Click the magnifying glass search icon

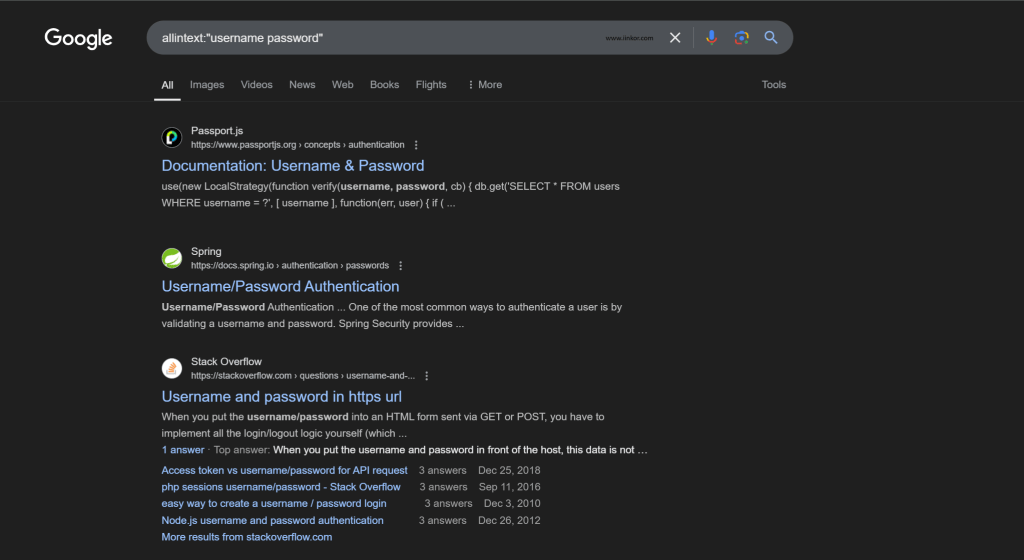(x=771, y=38)
